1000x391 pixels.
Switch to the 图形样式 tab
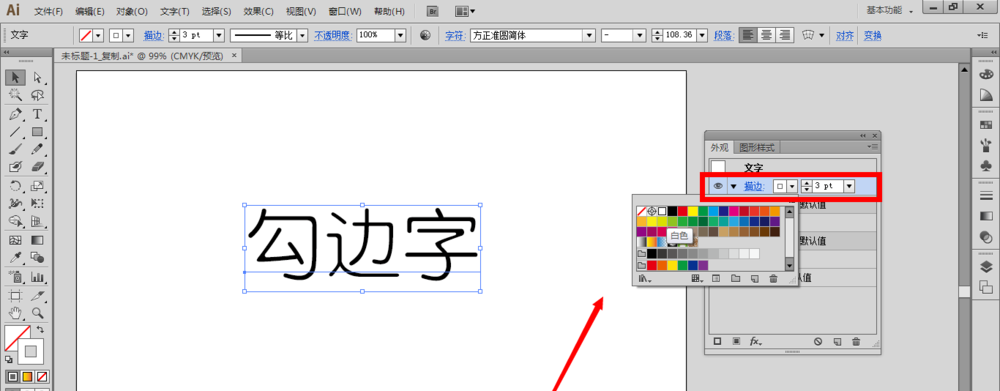tap(757, 147)
